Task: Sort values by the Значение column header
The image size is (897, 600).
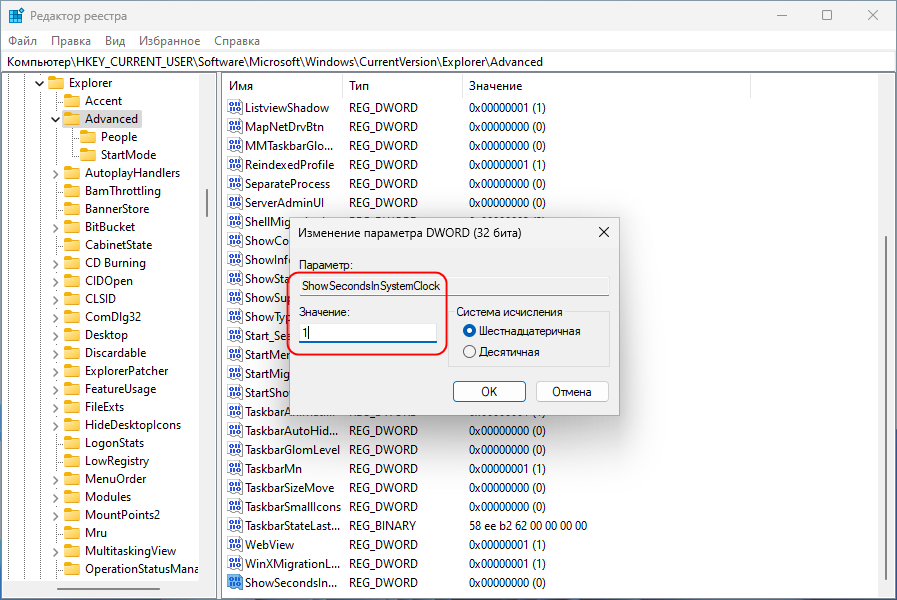Action: pyautogui.click(x=606, y=86)
